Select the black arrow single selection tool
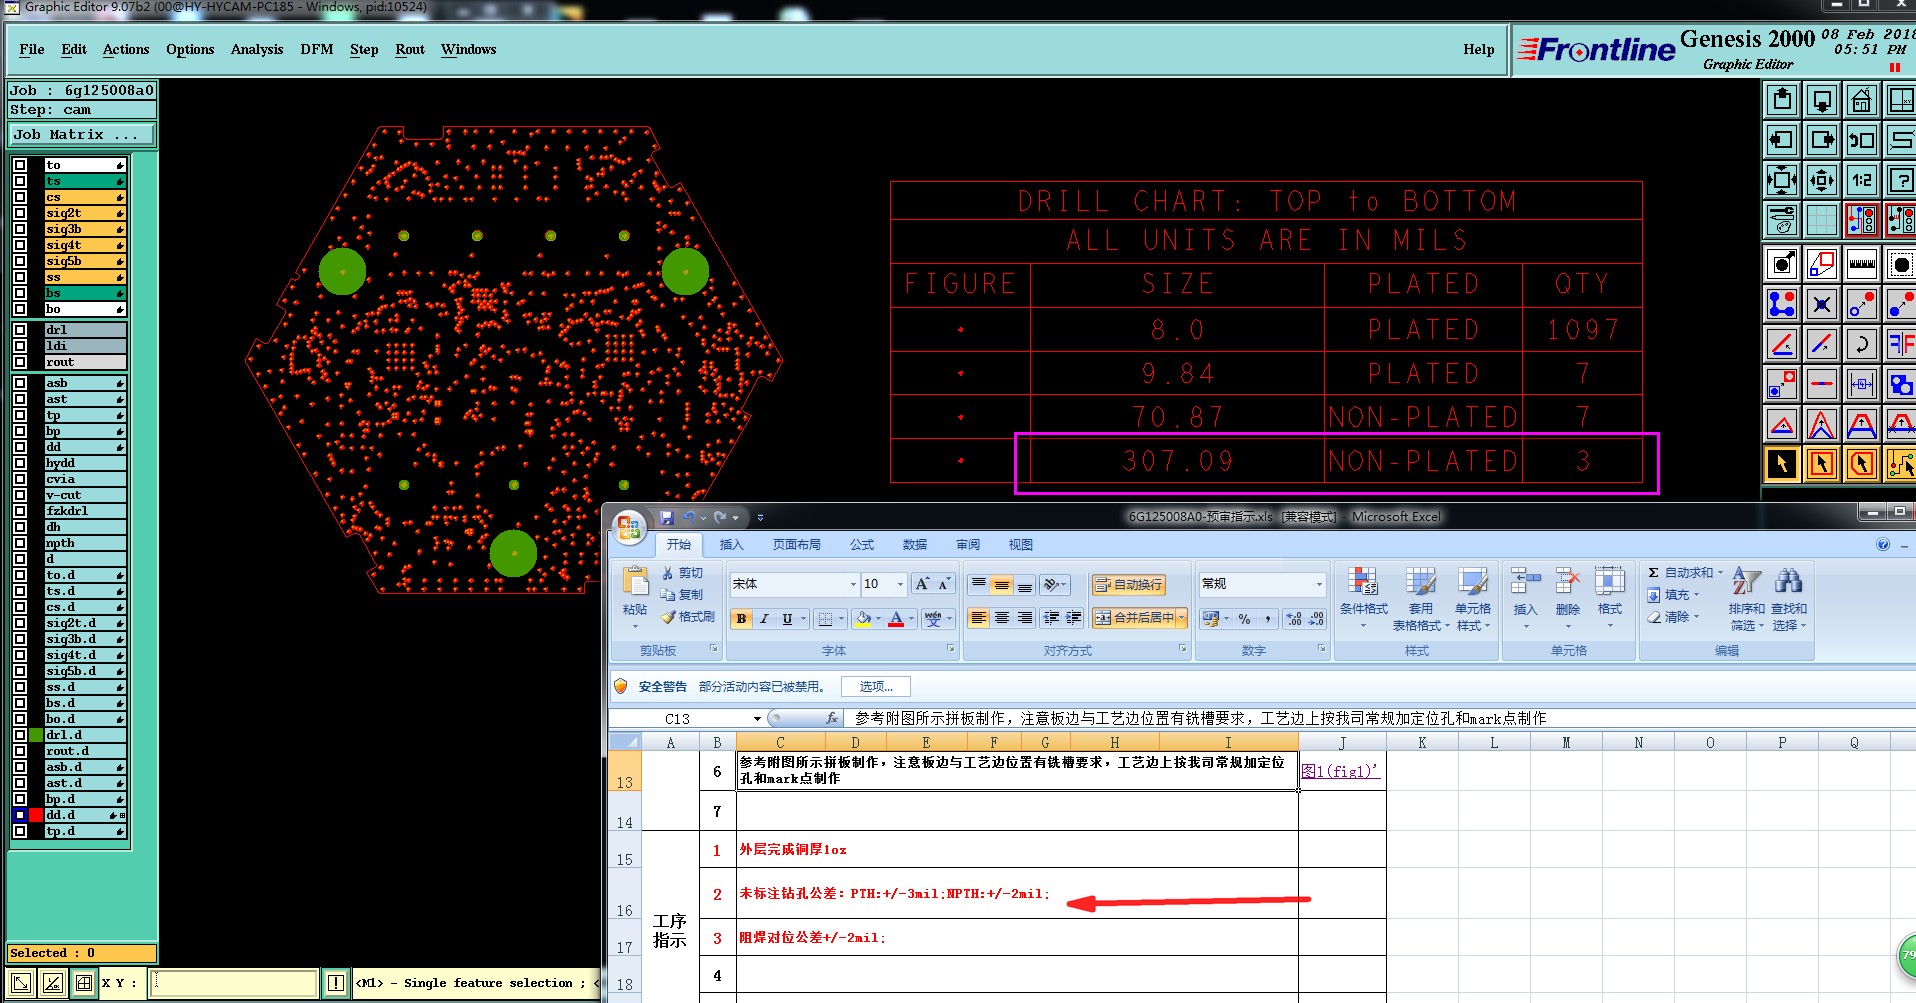 [x=1782, y=464]
